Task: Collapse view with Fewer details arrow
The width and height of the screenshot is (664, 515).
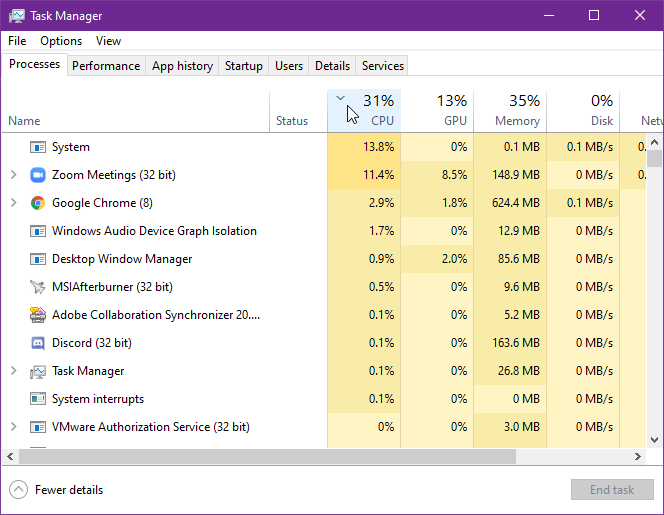Action: pyautogui.click(x=18, y=490)
